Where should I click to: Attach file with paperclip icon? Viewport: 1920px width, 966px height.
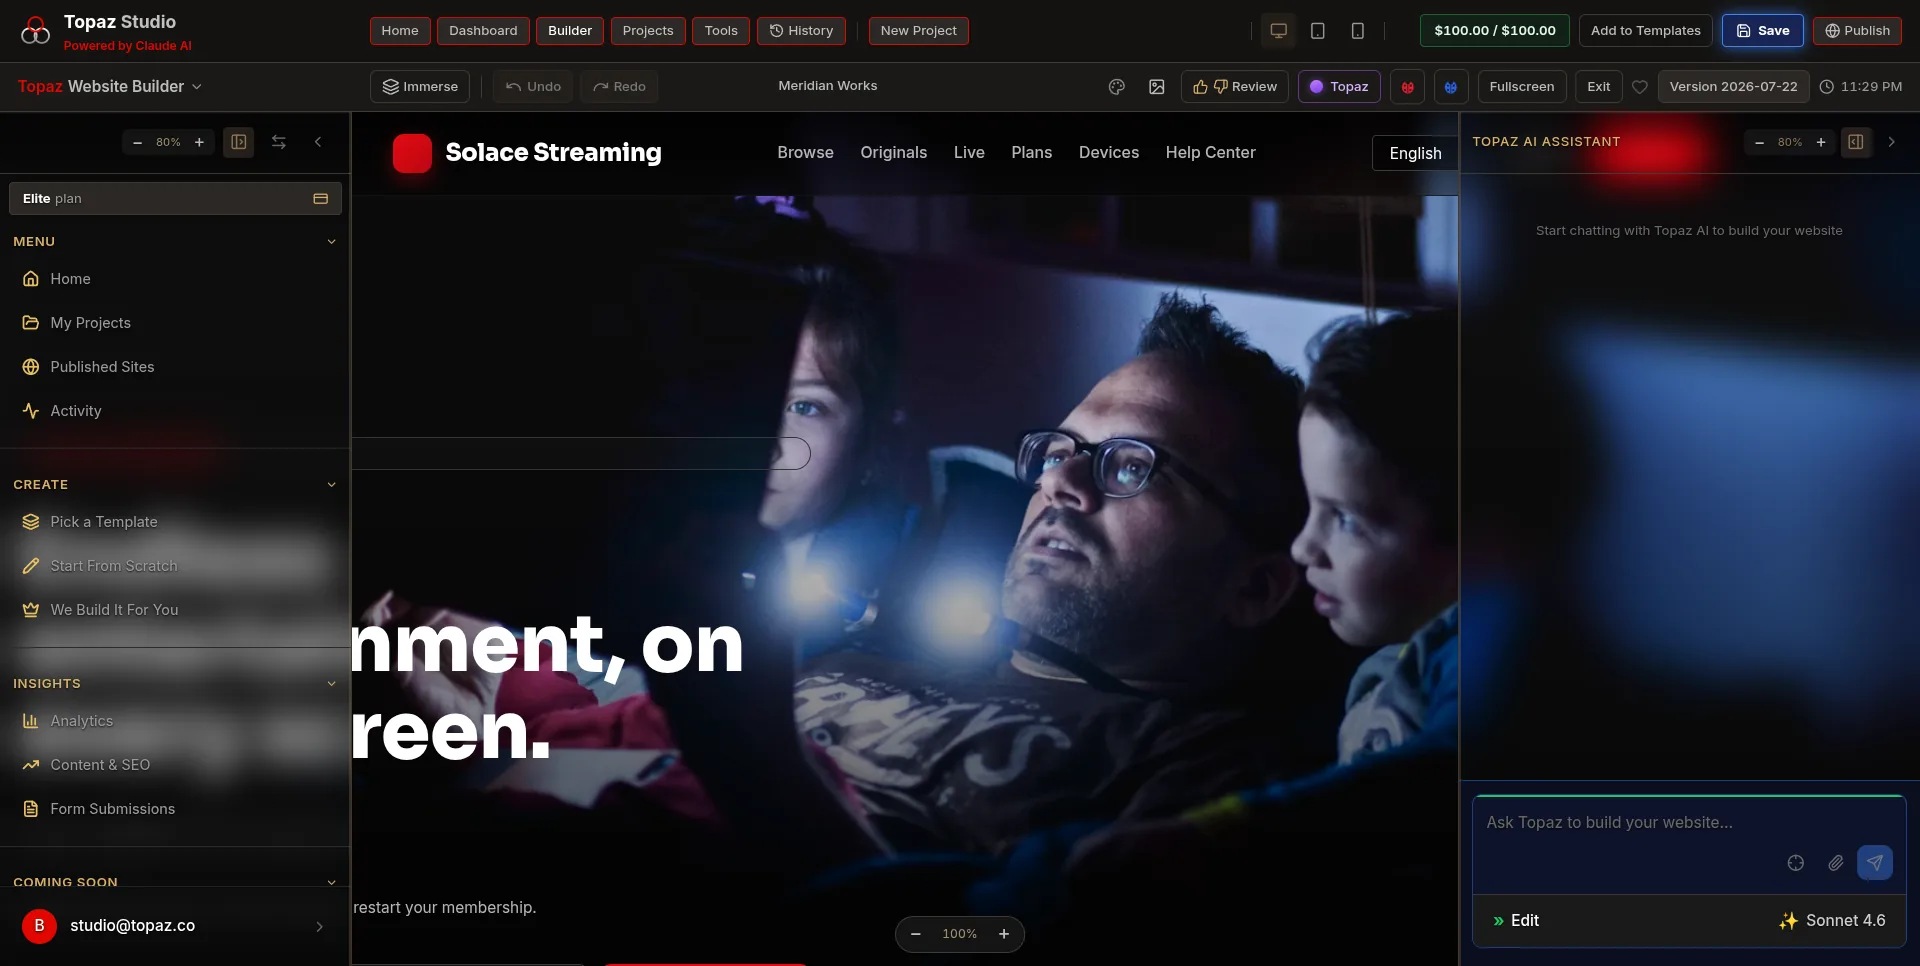(x=1836, y=863)
